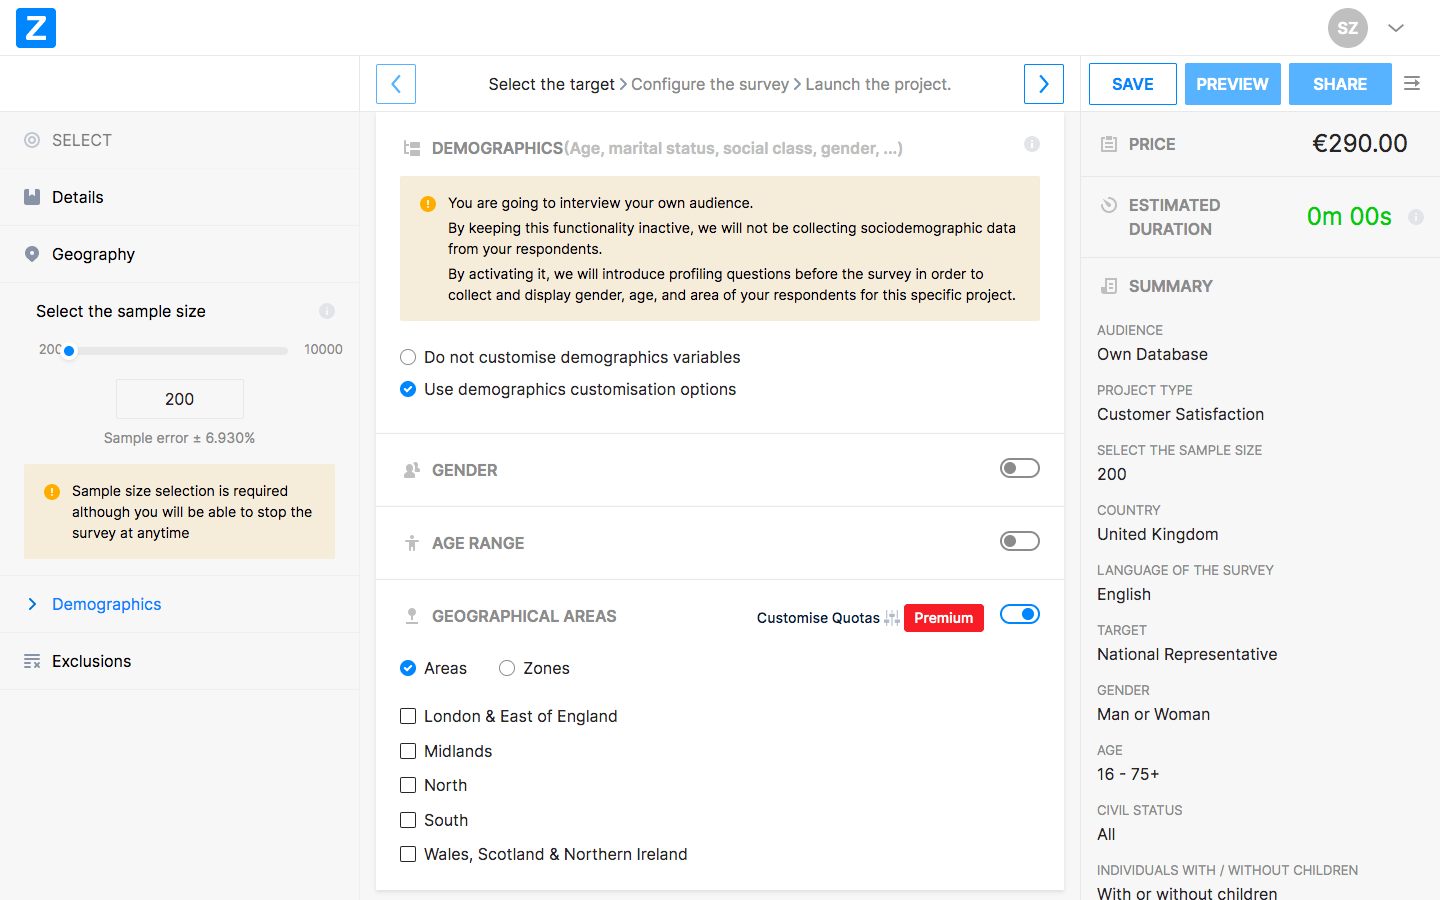The height and width of the screenshot is (900, 1440).
Task: Enable the Age Range toggle
Action: pos(1019,540)
